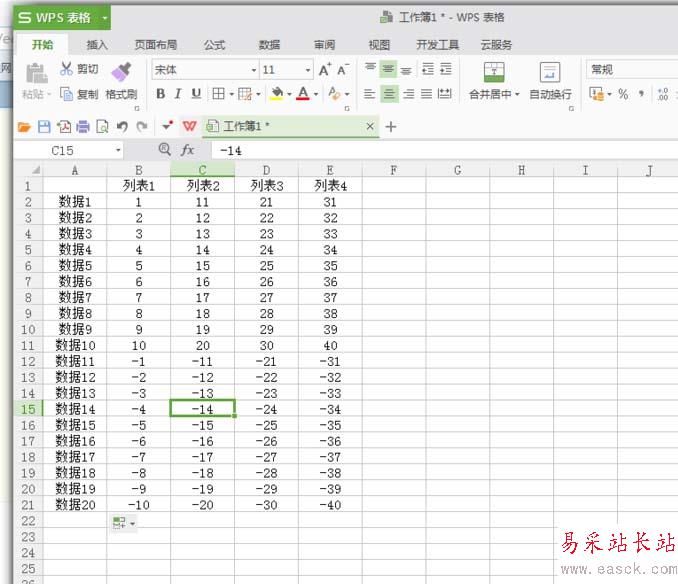Expand the fill color dropdown arrow
This screenshot has width=678, height=584.
tap(289, 94)
